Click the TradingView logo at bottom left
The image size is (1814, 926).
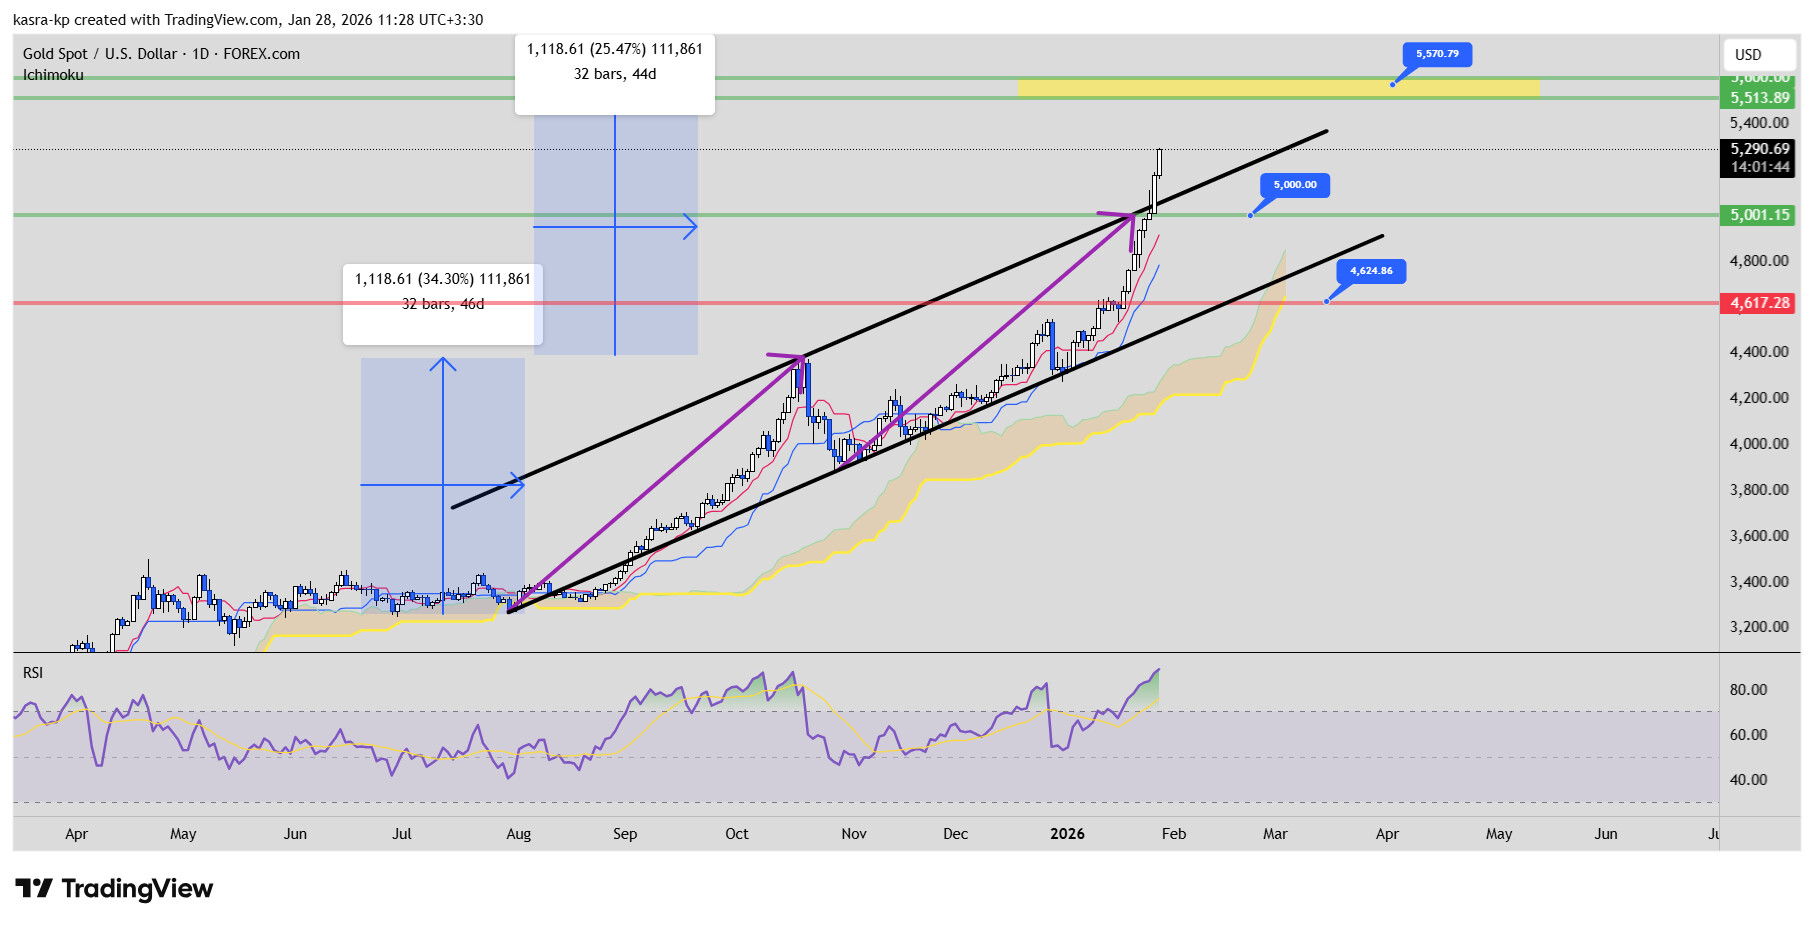[114, 888]
